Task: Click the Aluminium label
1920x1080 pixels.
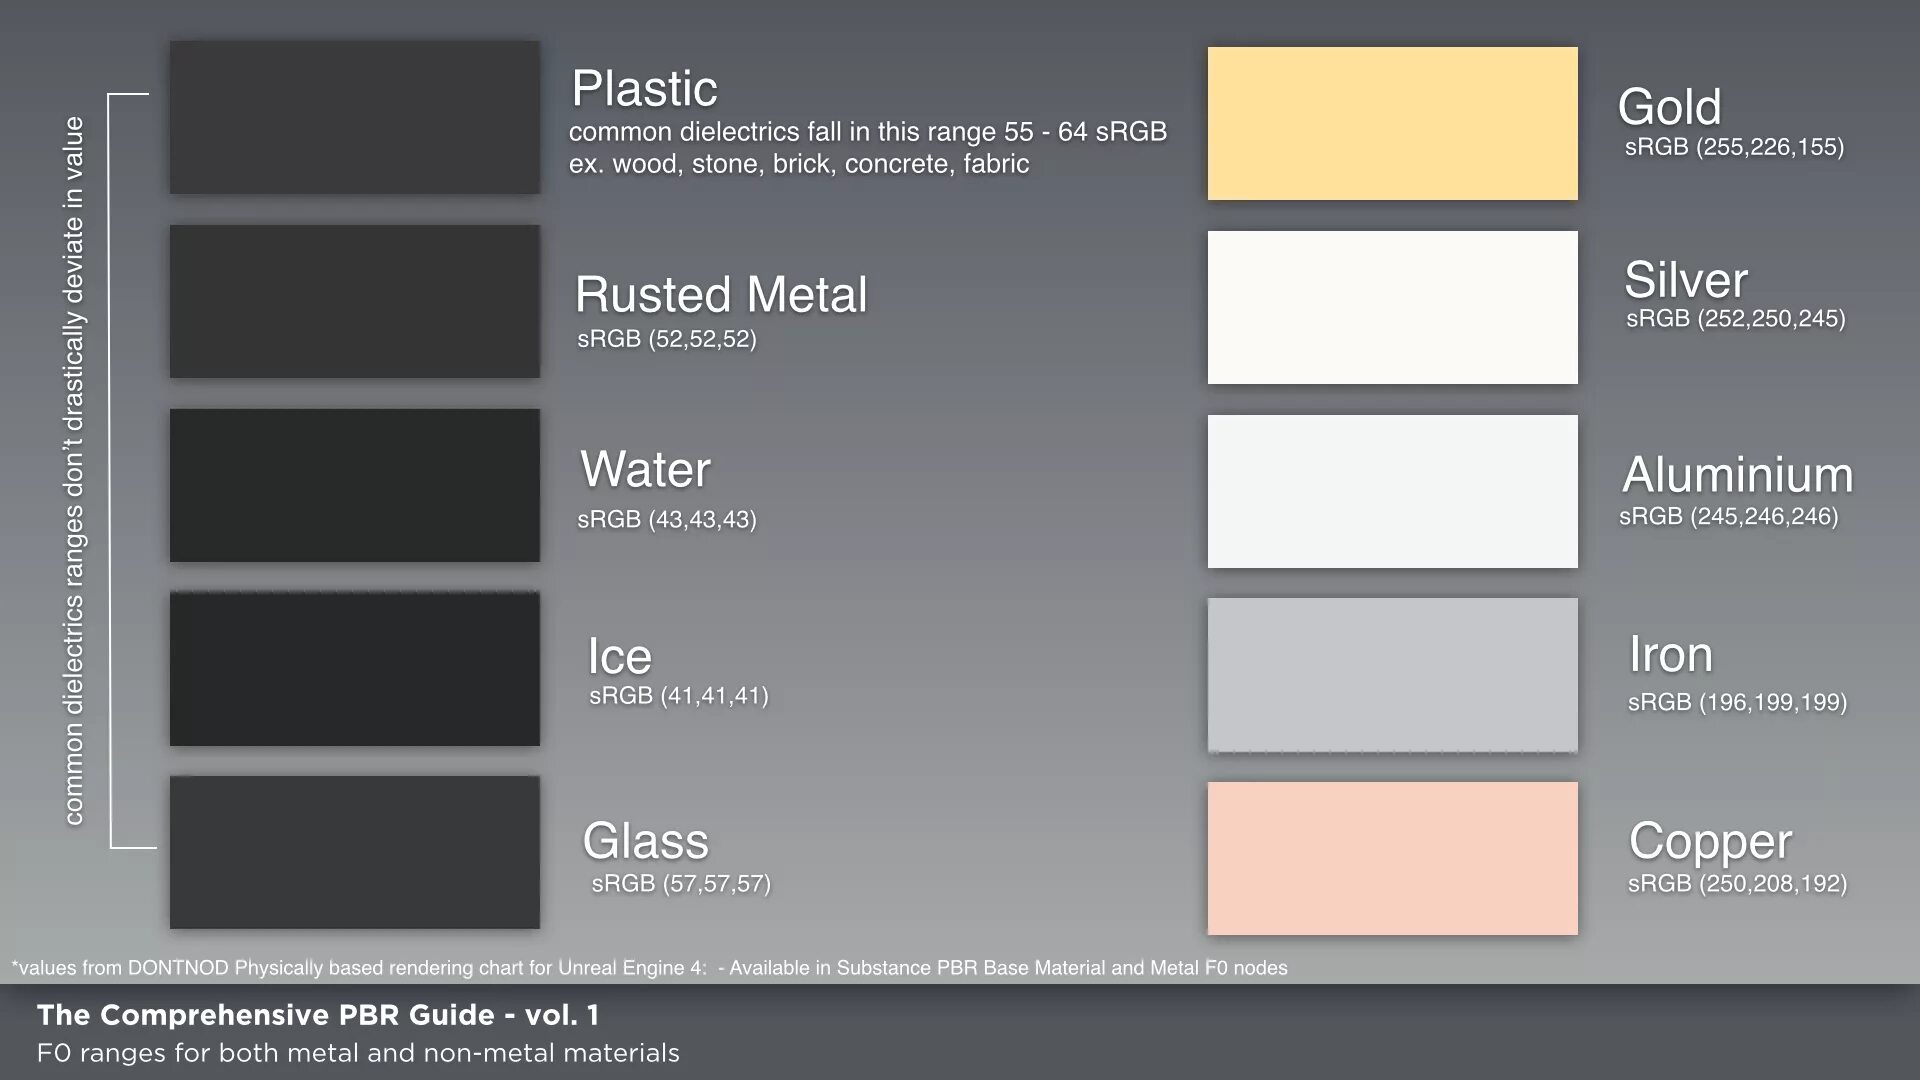Action: point(1737,475)
